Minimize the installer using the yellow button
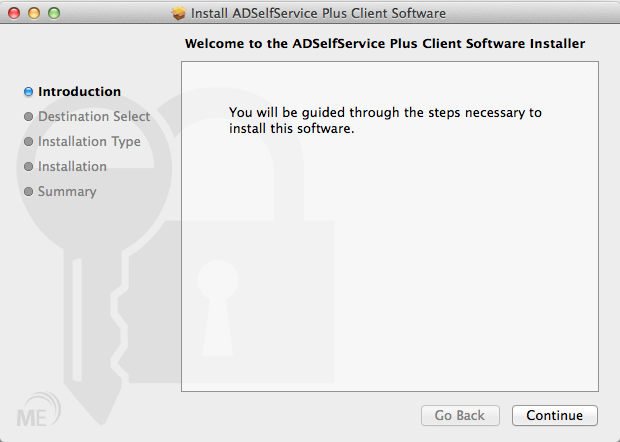The image size is (620, 442). 34,14
